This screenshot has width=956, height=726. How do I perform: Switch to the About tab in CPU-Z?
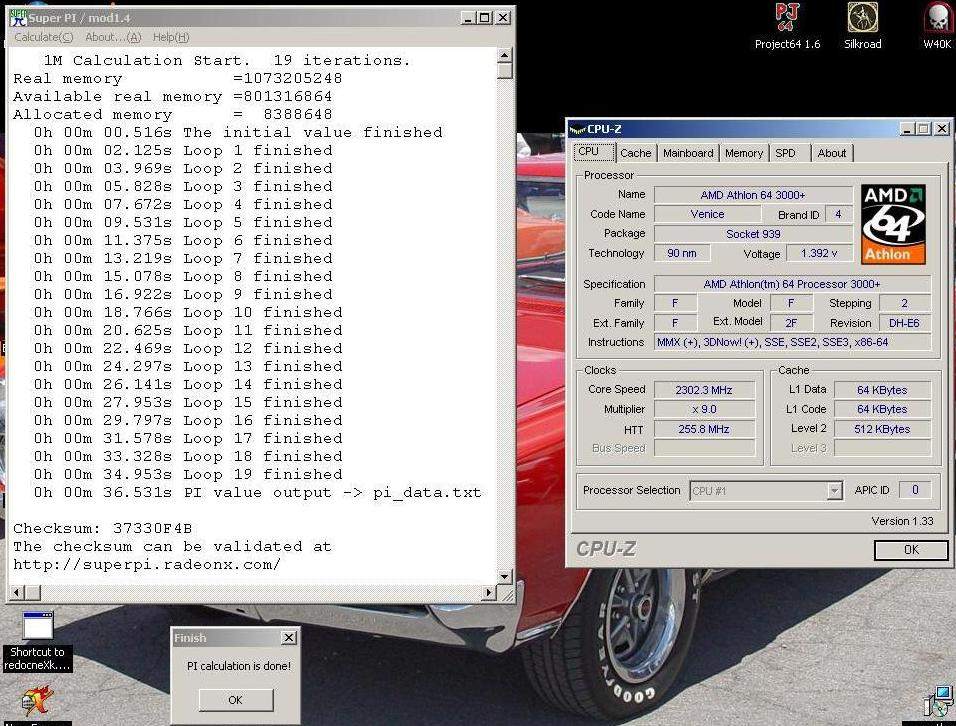832,153
